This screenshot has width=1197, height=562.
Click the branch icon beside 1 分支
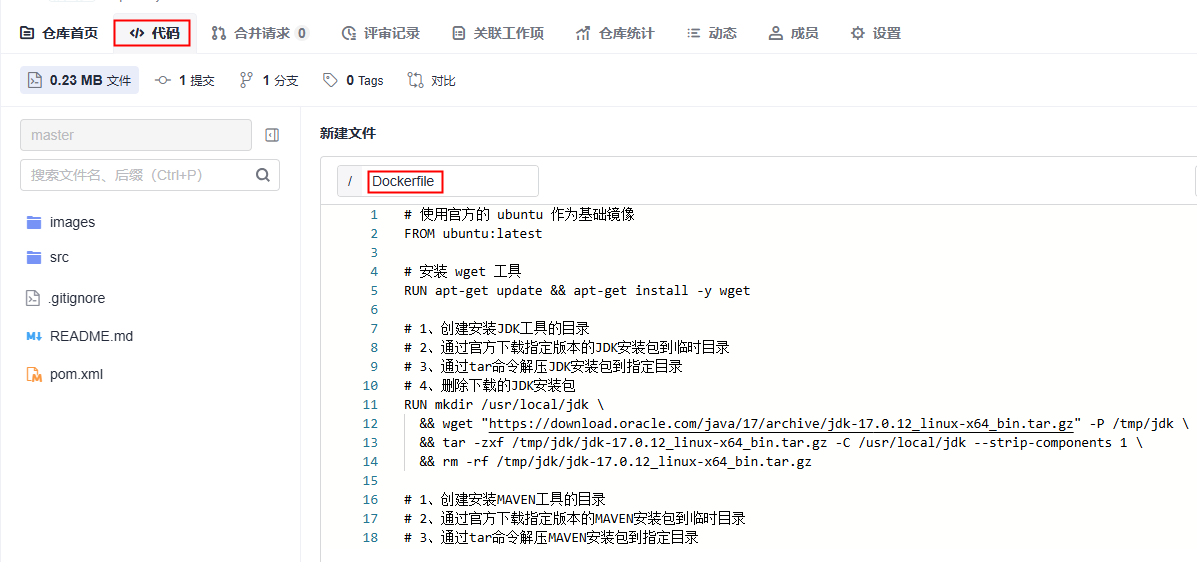[247, 80]
